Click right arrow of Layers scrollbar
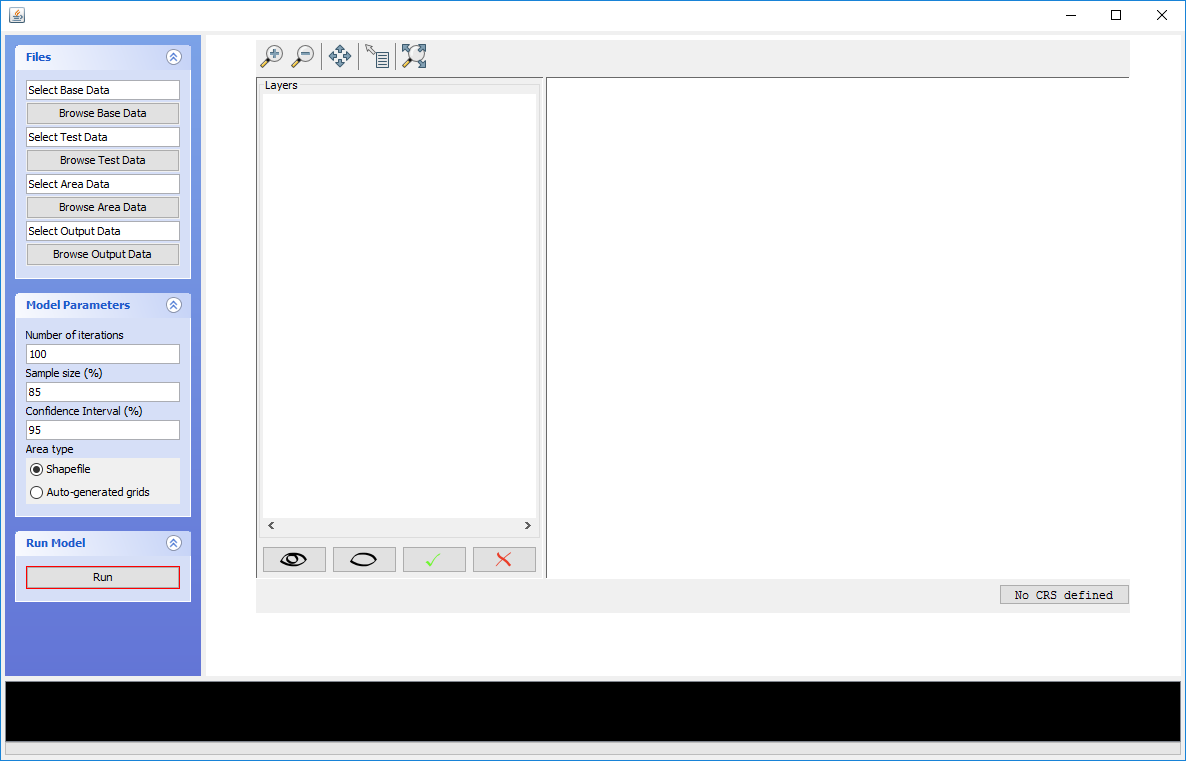 528,526
